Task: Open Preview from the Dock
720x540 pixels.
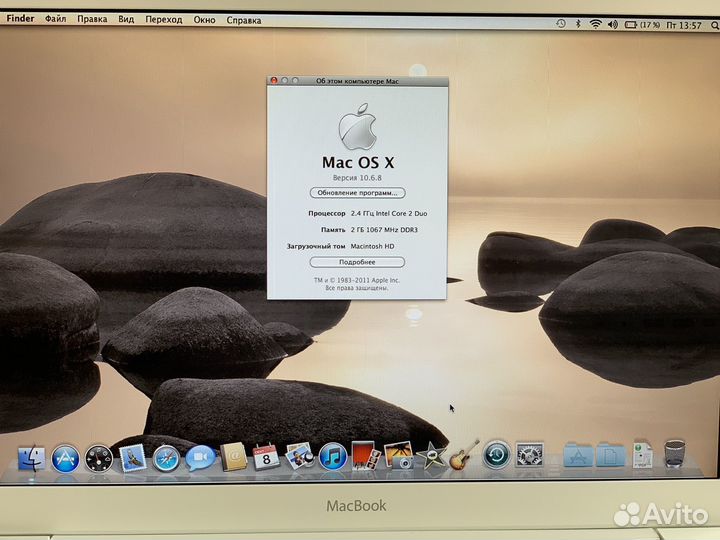Action: pos(299,456)
